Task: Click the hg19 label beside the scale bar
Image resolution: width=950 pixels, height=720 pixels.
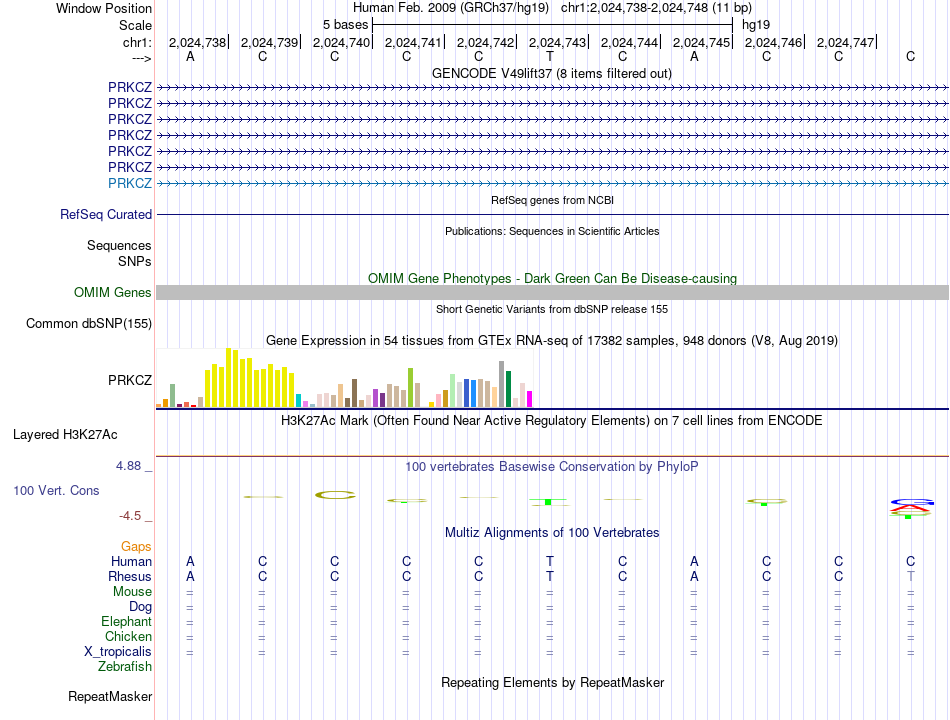Action: click(756, 25)
